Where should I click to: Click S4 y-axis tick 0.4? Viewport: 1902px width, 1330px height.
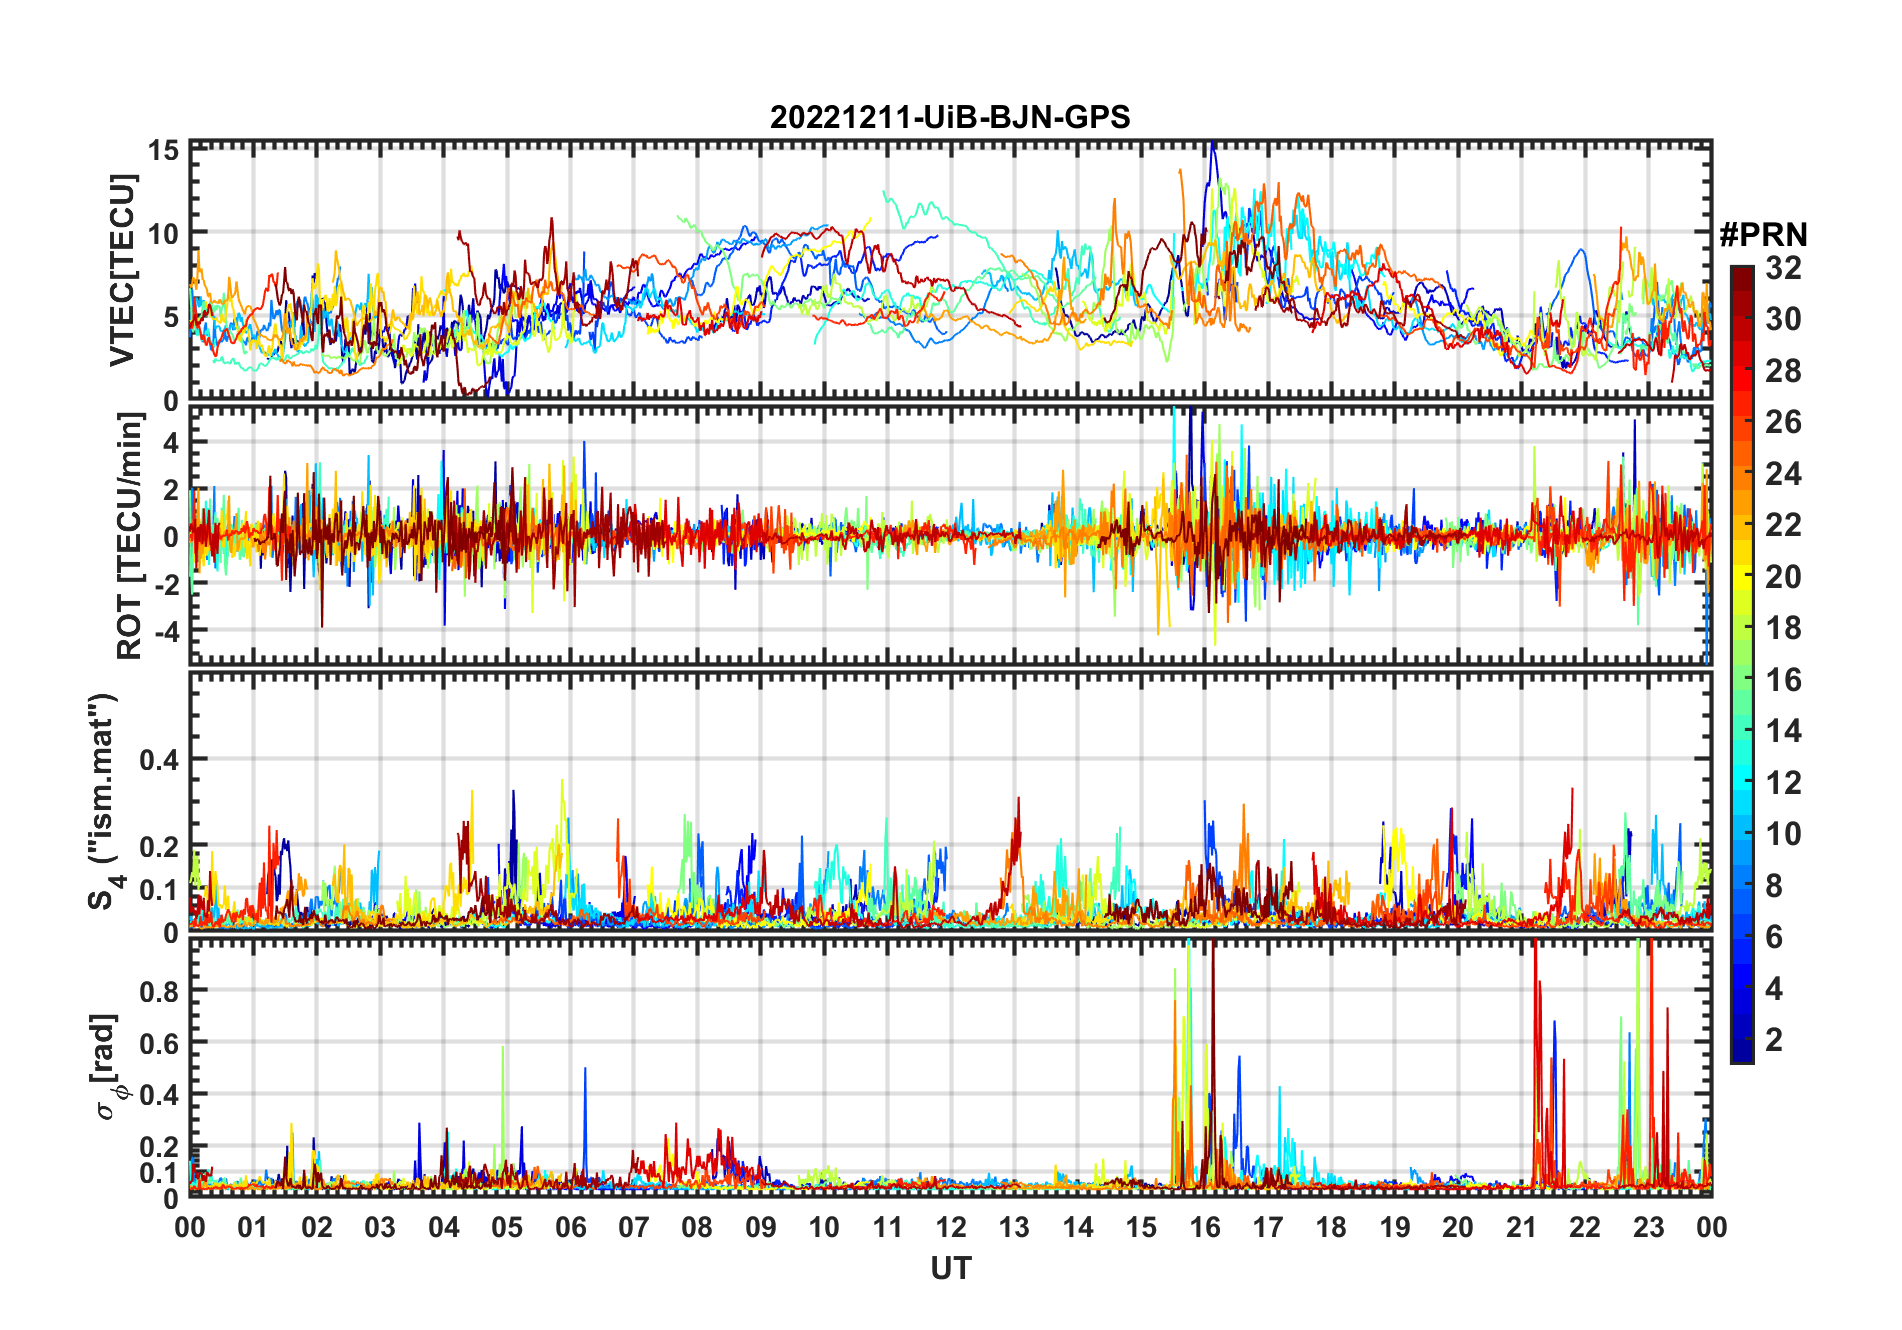(159, 760)
